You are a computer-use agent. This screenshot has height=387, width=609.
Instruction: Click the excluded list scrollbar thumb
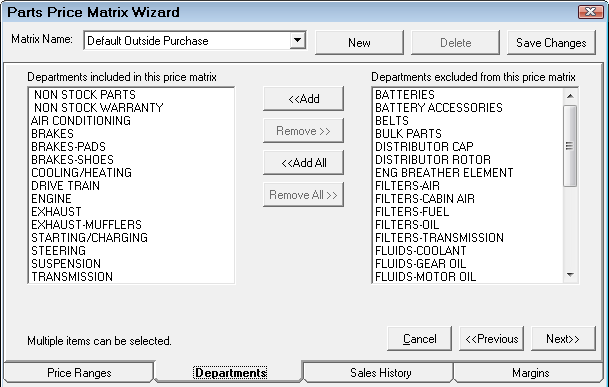(570, 146)
